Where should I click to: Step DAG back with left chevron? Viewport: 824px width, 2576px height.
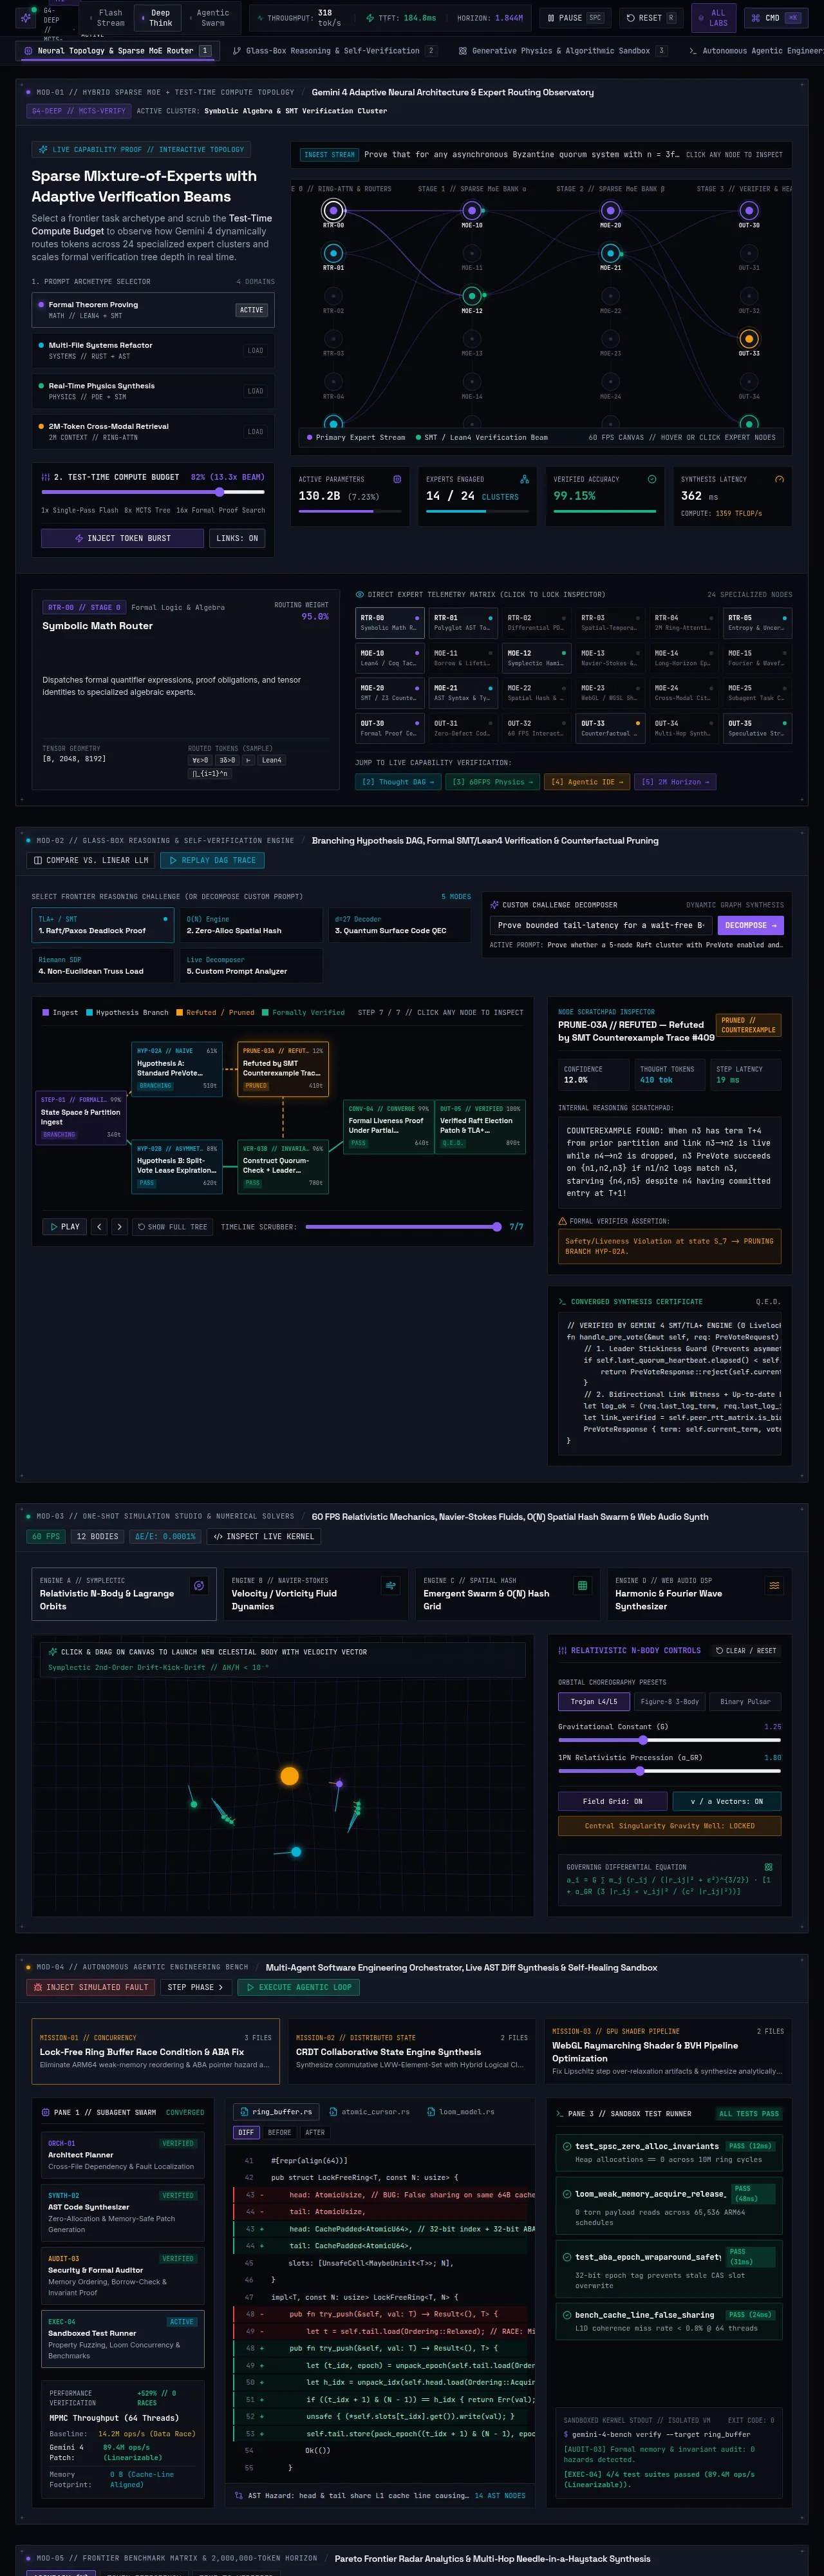point(99,1226)
